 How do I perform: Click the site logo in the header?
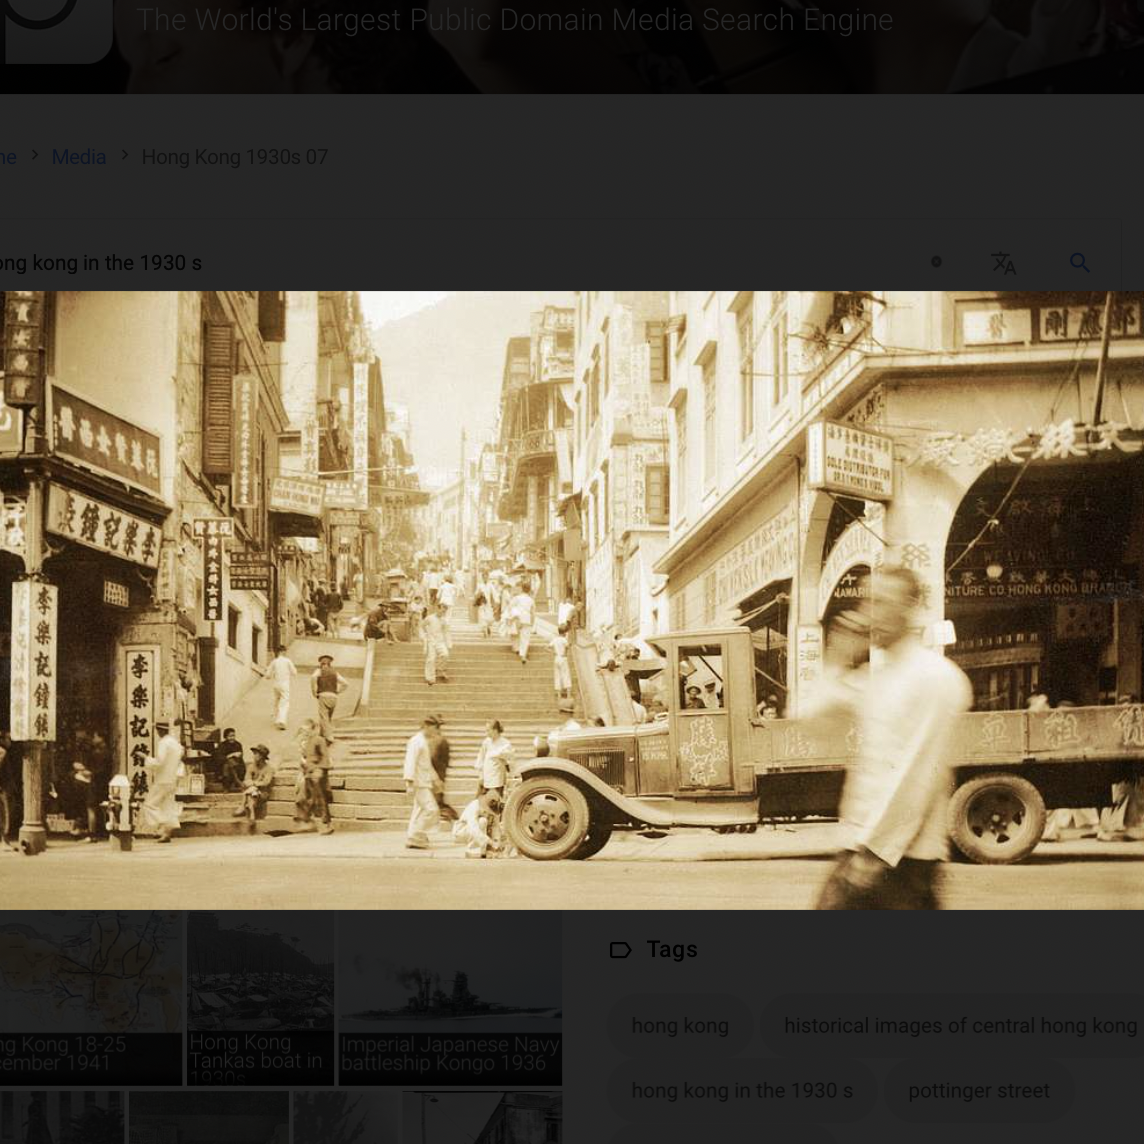click(x=57, y=25)
